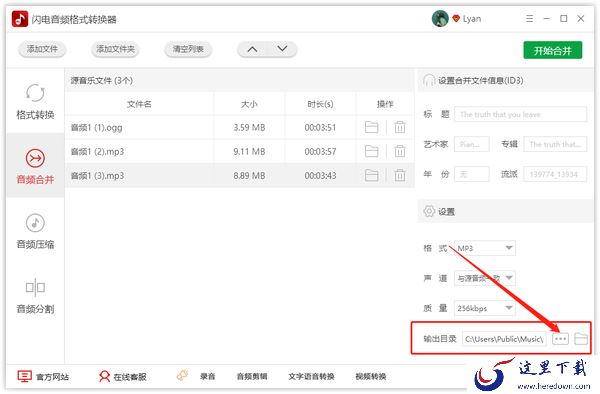The image size is (600, 394).
Task: Click the 时长(s) column header
Action: coord(320,104)
